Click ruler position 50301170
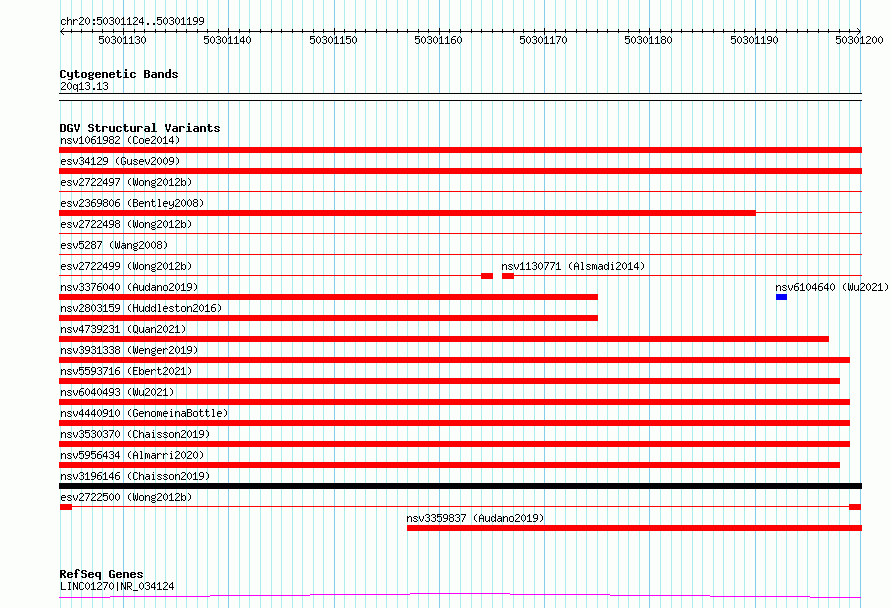 (543, 40)
